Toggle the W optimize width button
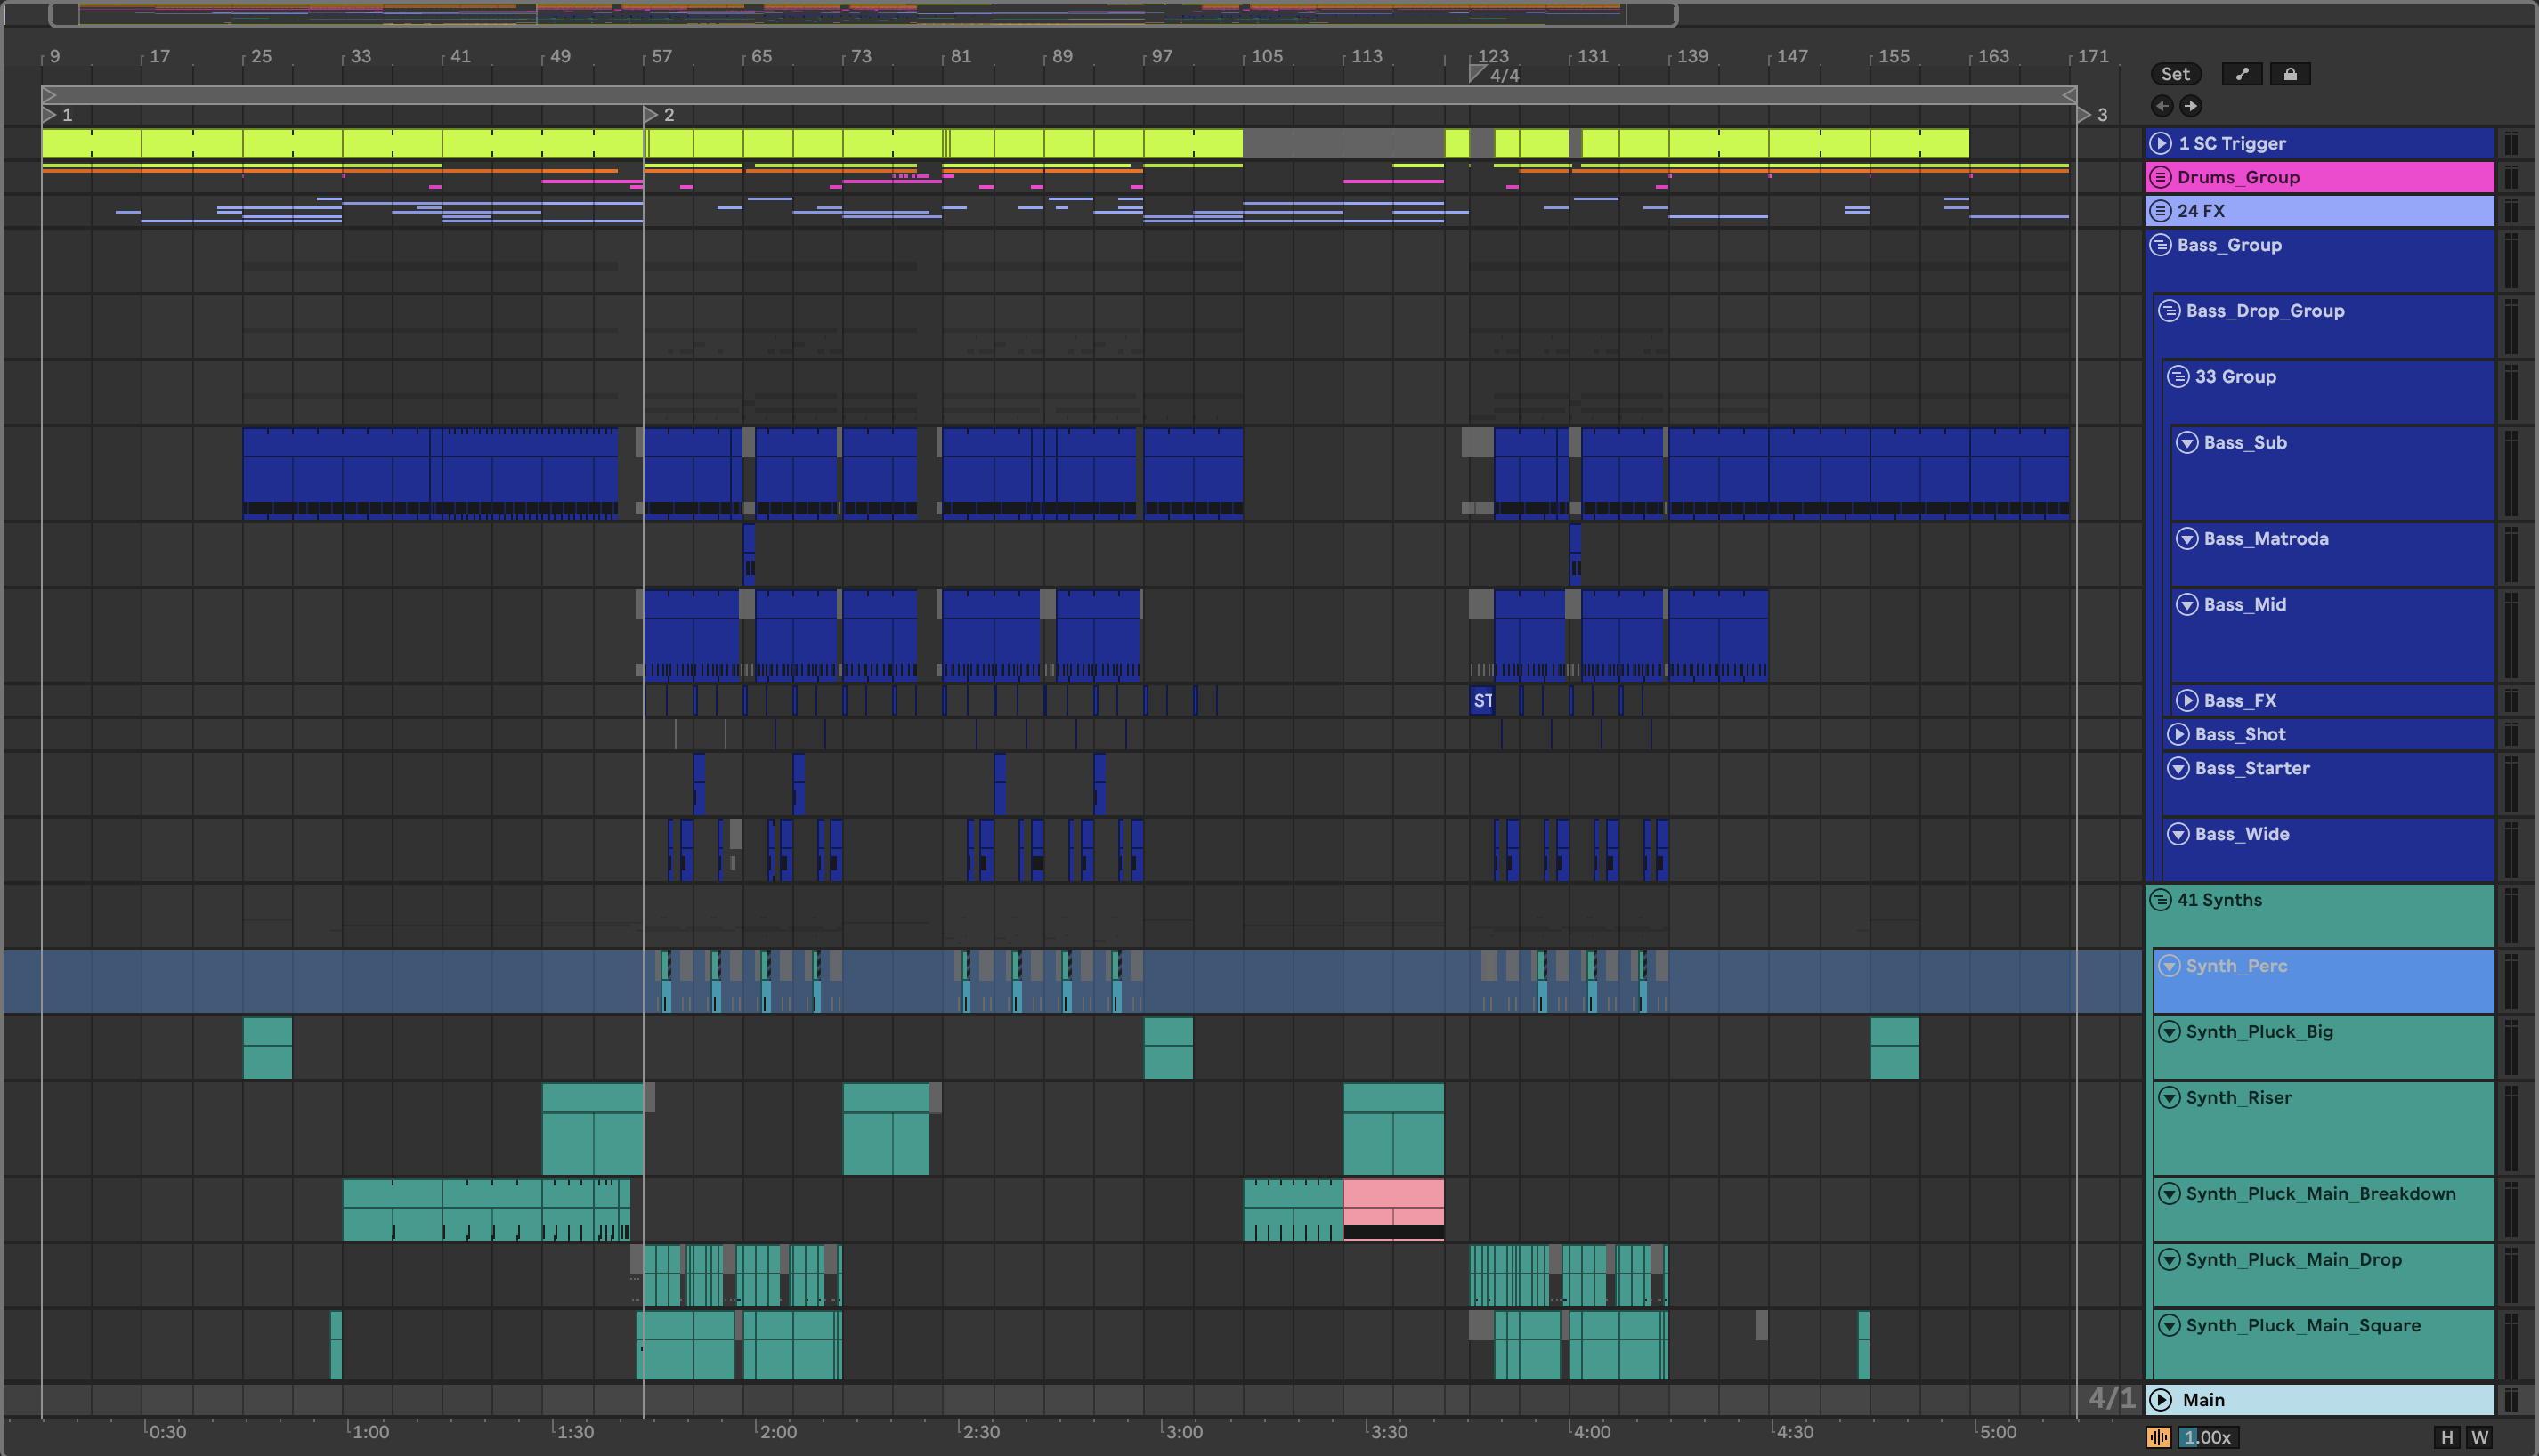 tap(2480, 1437)
